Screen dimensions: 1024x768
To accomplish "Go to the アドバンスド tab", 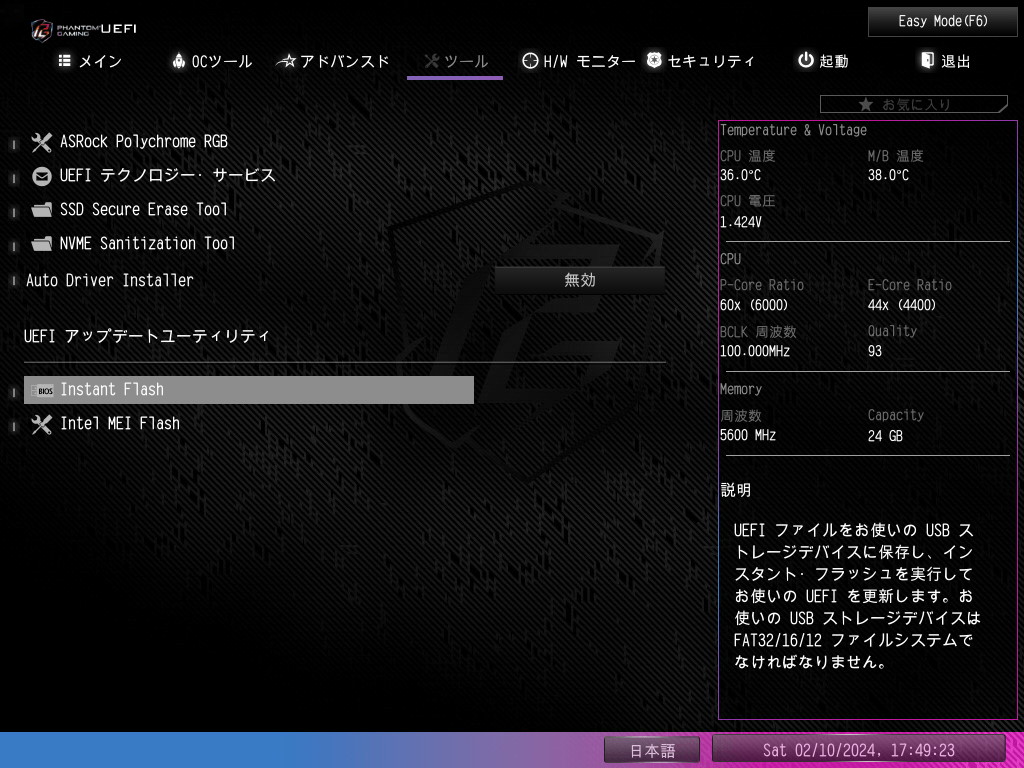I will tap(333, 61).
